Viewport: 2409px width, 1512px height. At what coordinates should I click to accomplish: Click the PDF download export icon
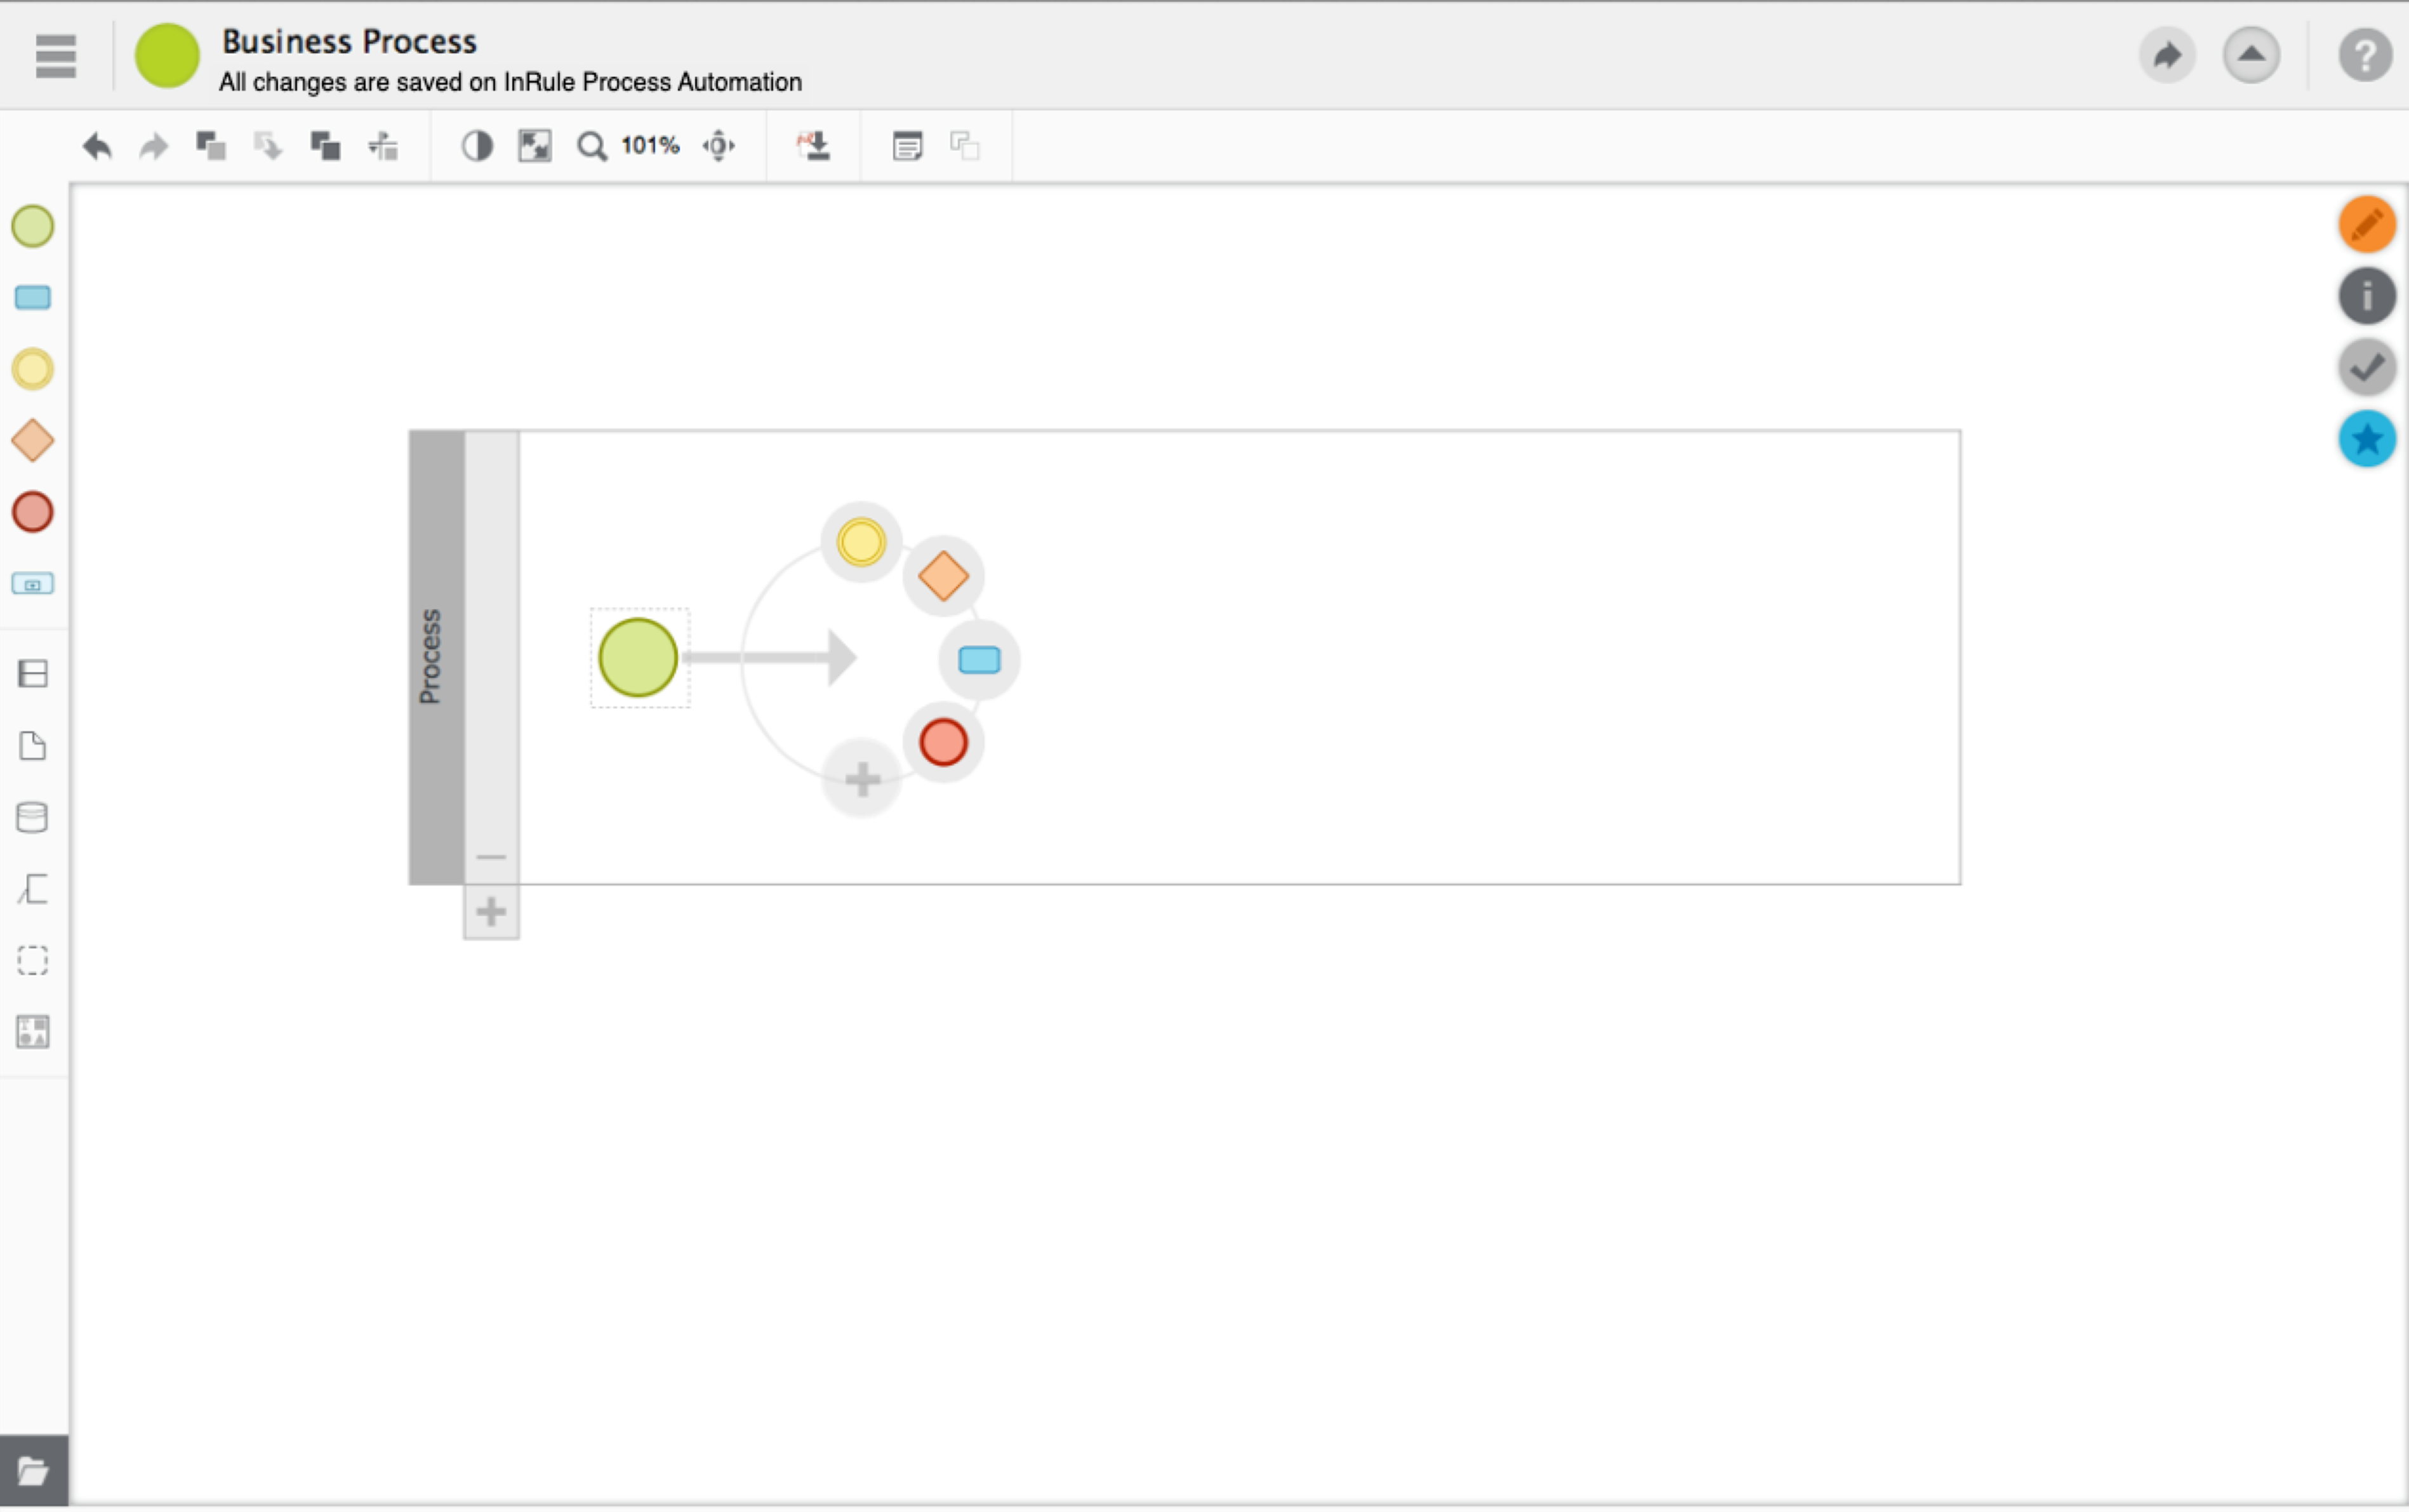click(x=814, y=146)
